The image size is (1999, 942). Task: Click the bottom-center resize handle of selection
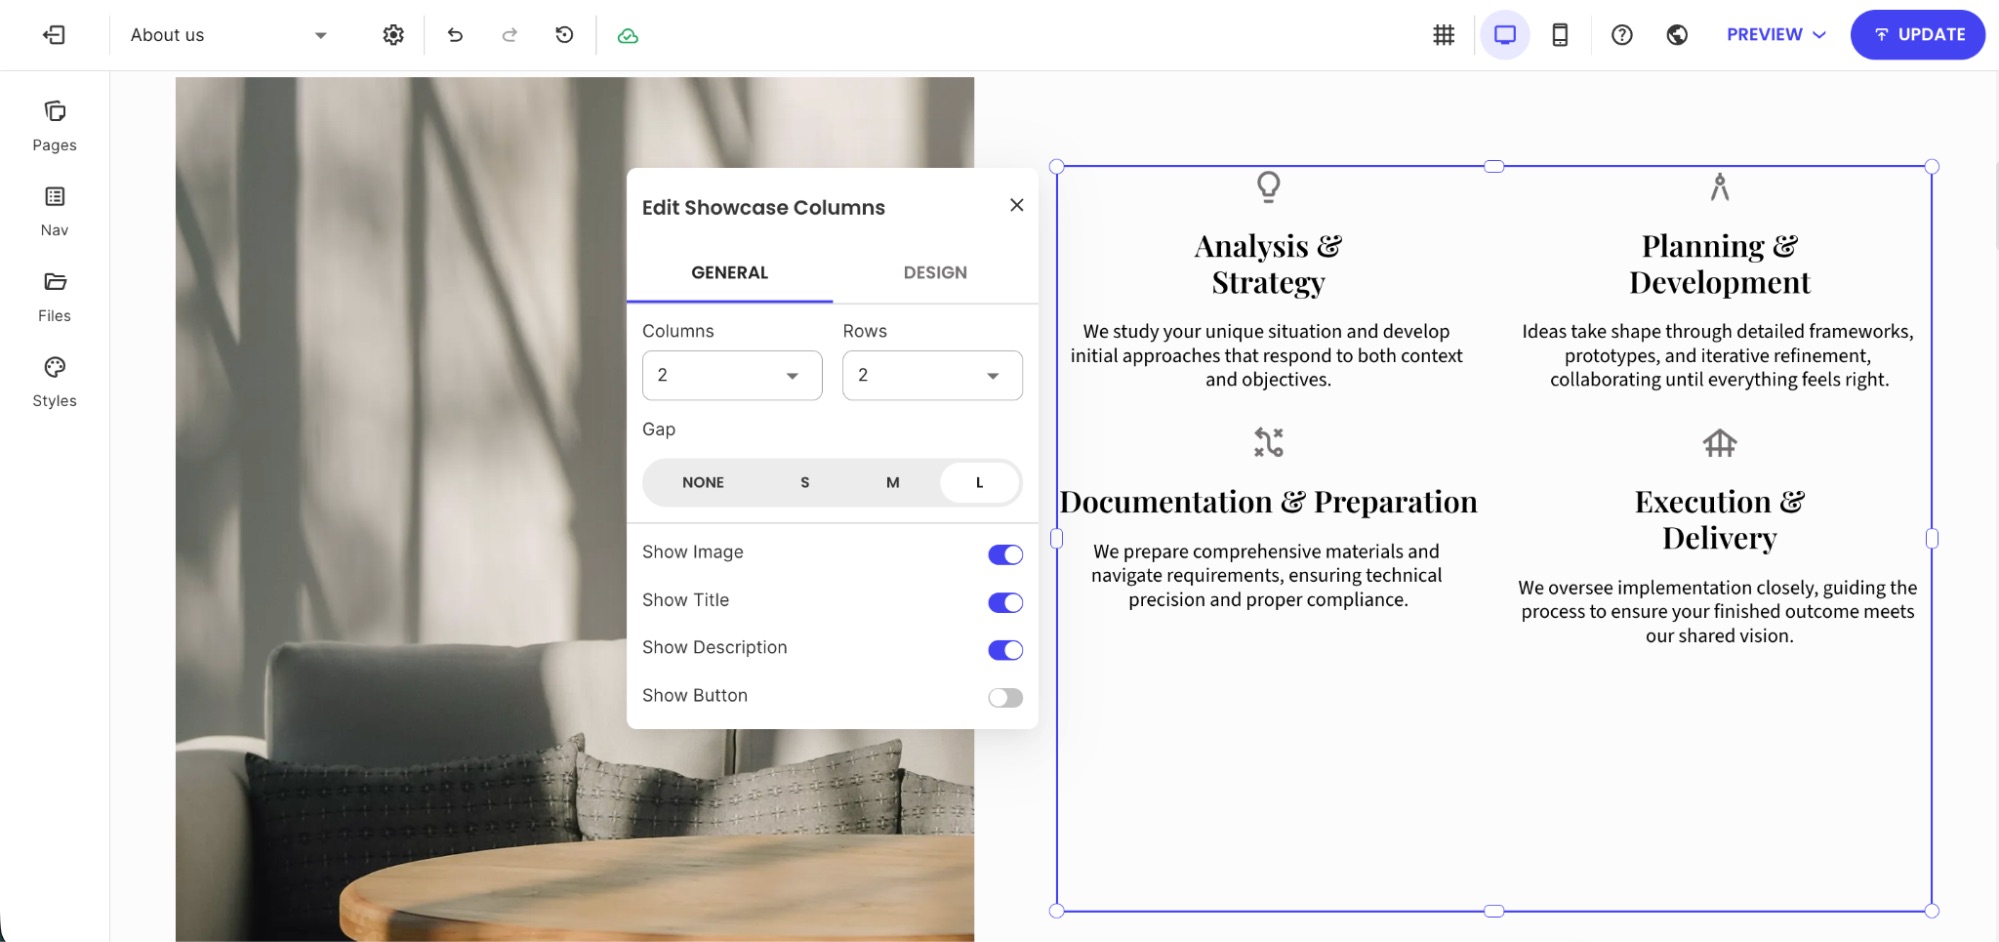pyautogui.click(x=1494, y=911)
